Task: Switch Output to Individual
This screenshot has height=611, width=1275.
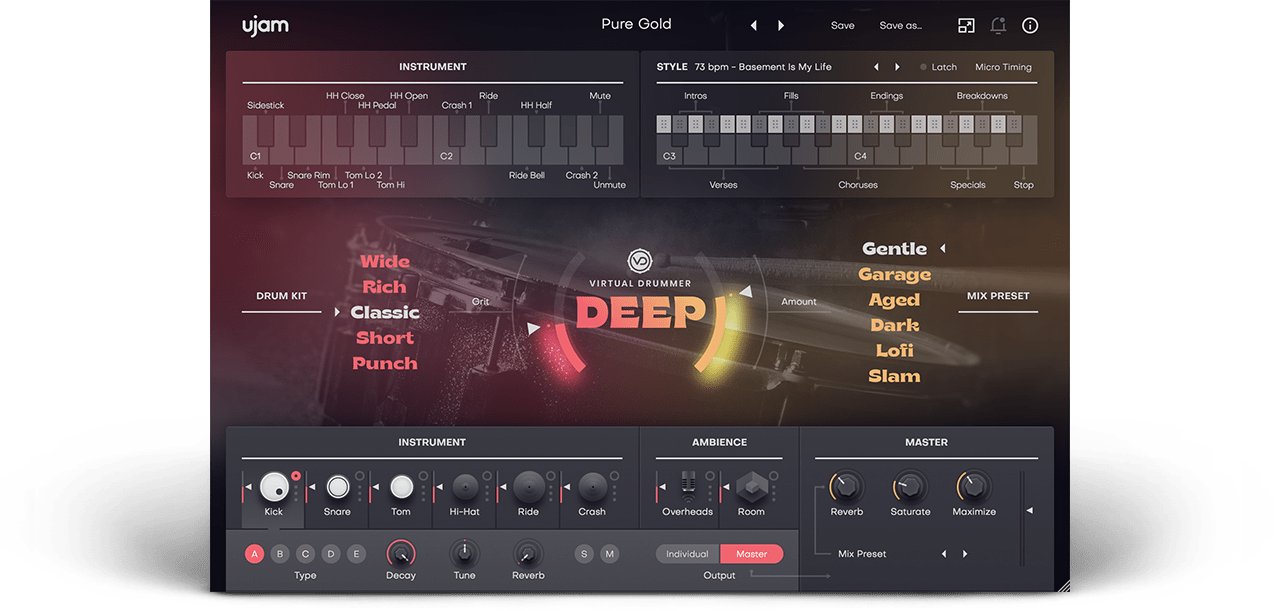Action: (x=687, y=554)
